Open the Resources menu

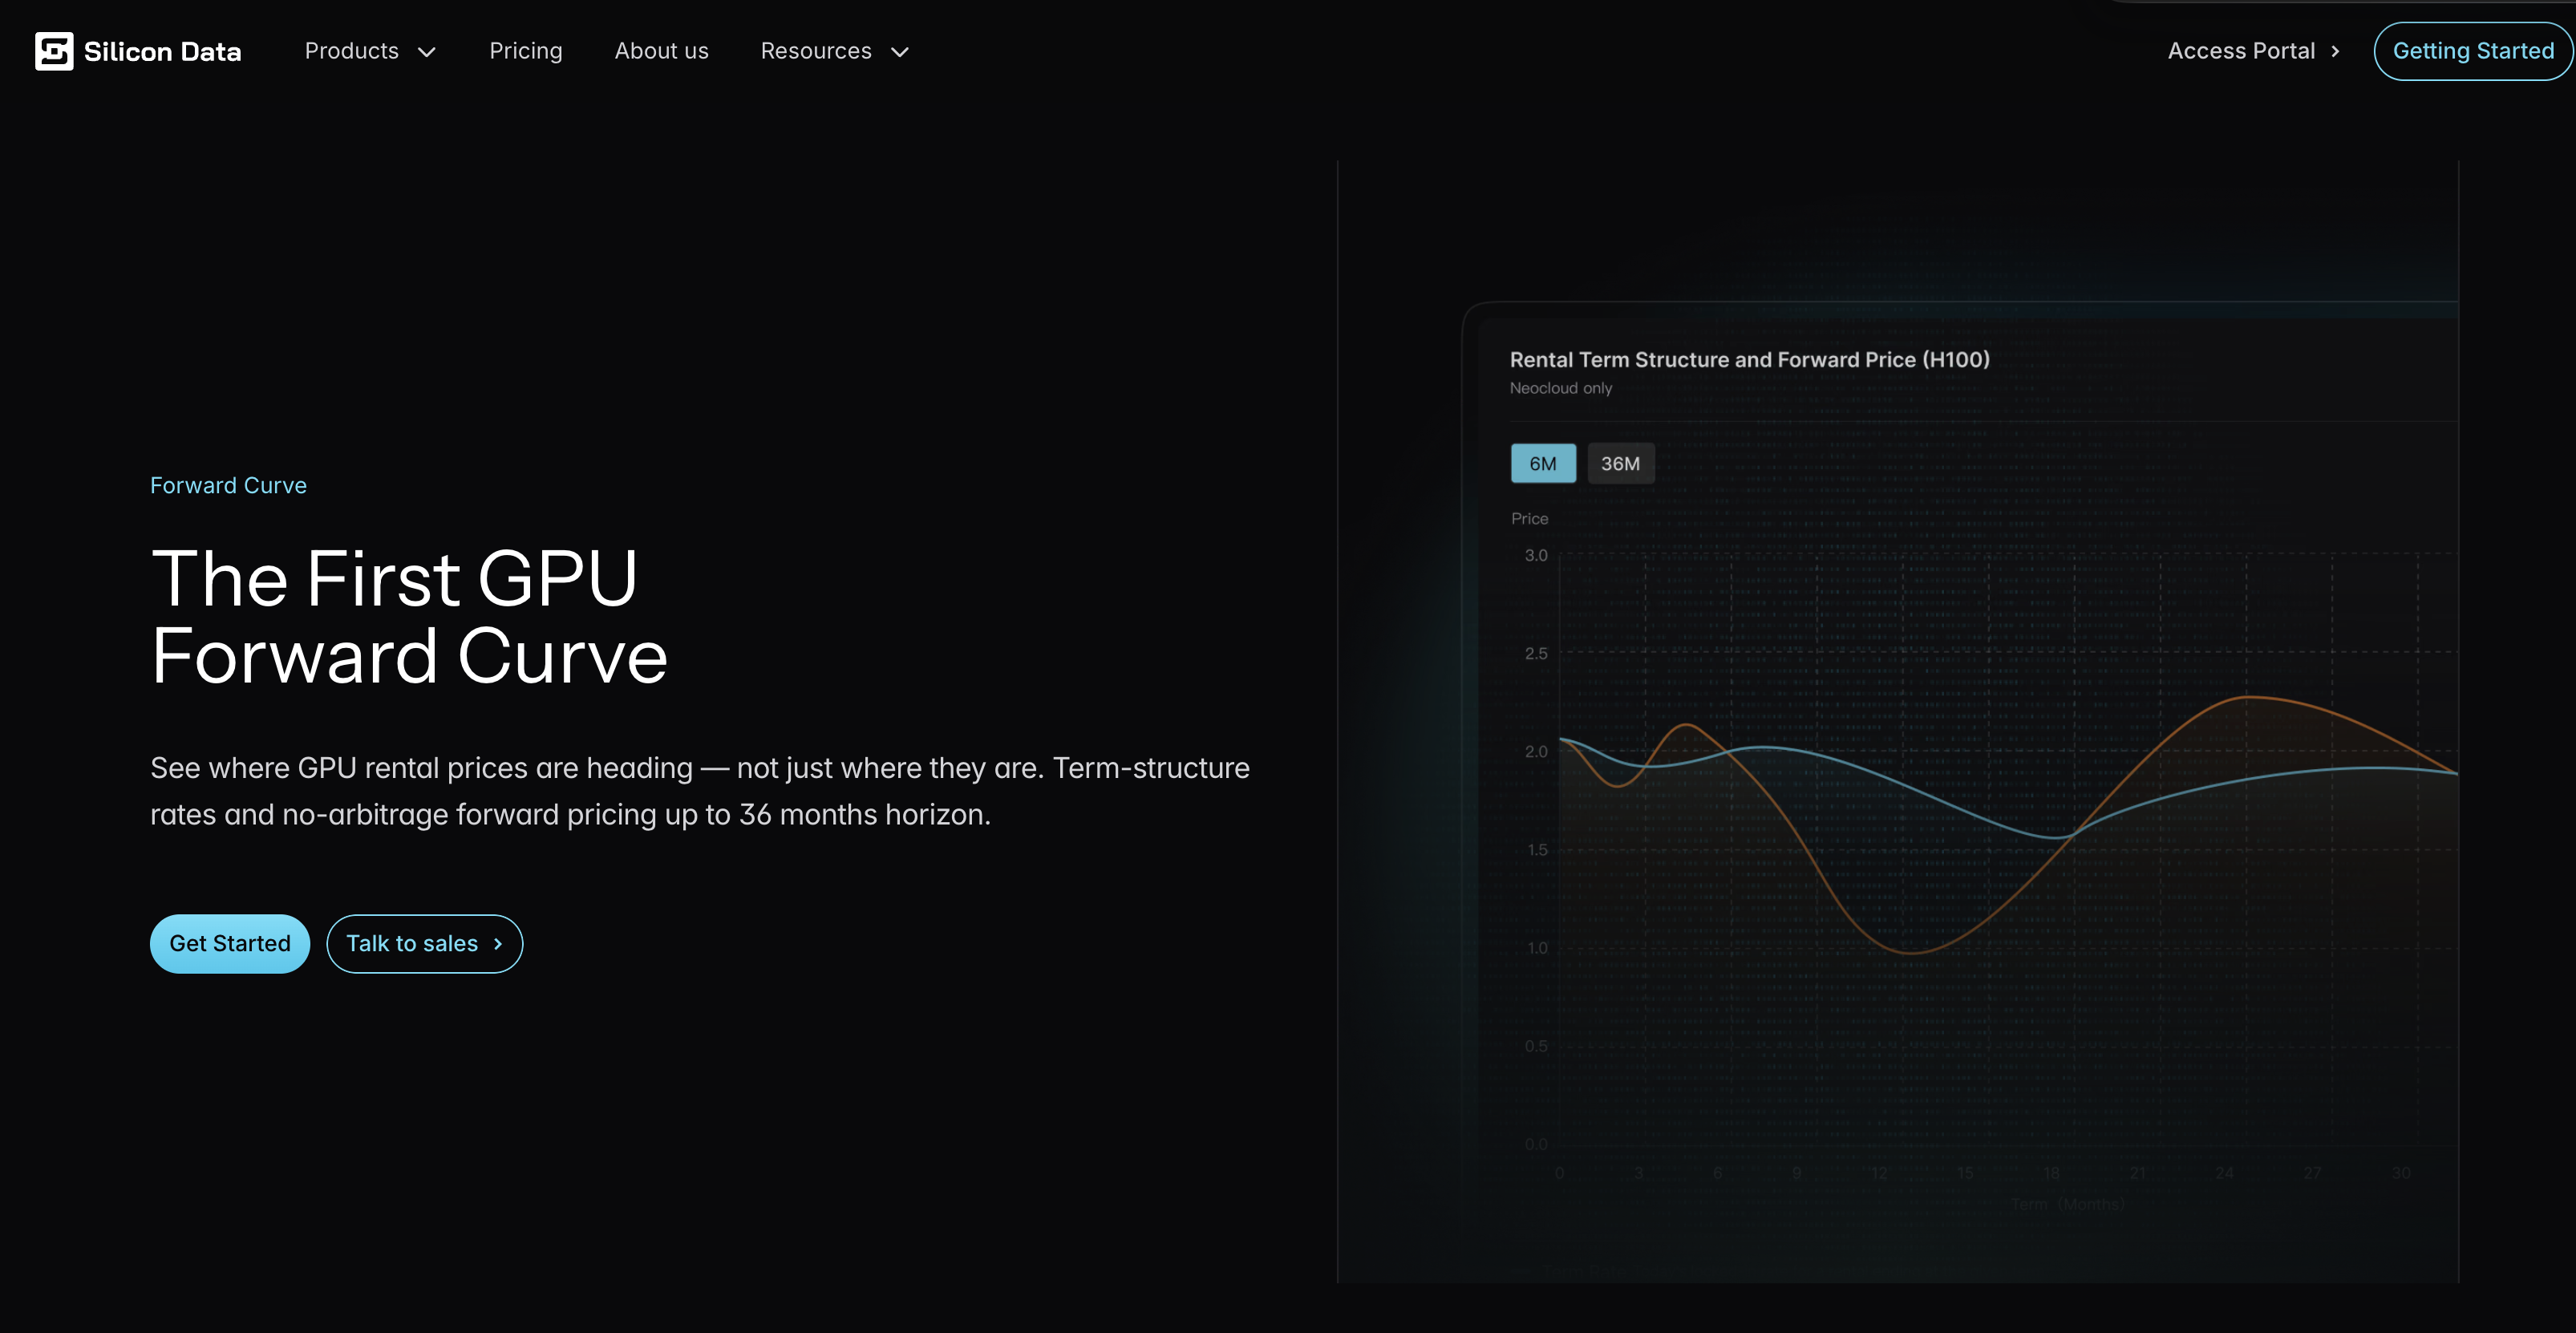816,51
